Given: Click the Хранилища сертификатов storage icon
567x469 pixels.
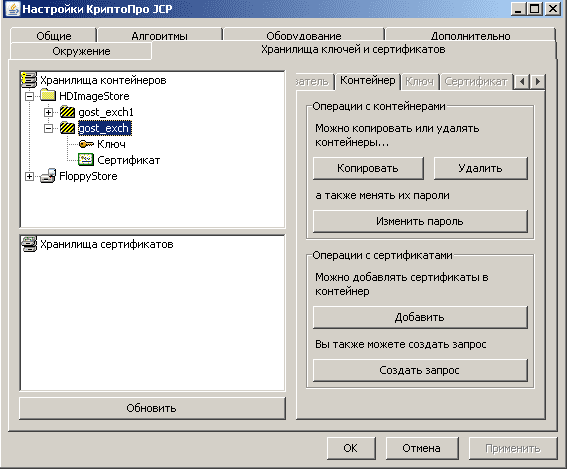Looking at the screenshot, I should (x=29, y=244).
